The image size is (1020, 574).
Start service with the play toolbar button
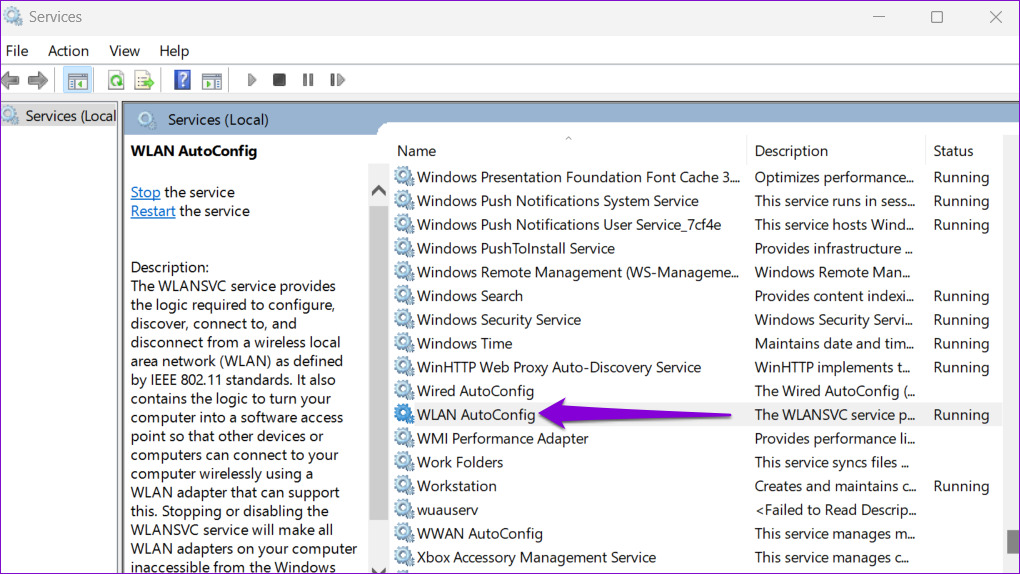tap(252, 80)
